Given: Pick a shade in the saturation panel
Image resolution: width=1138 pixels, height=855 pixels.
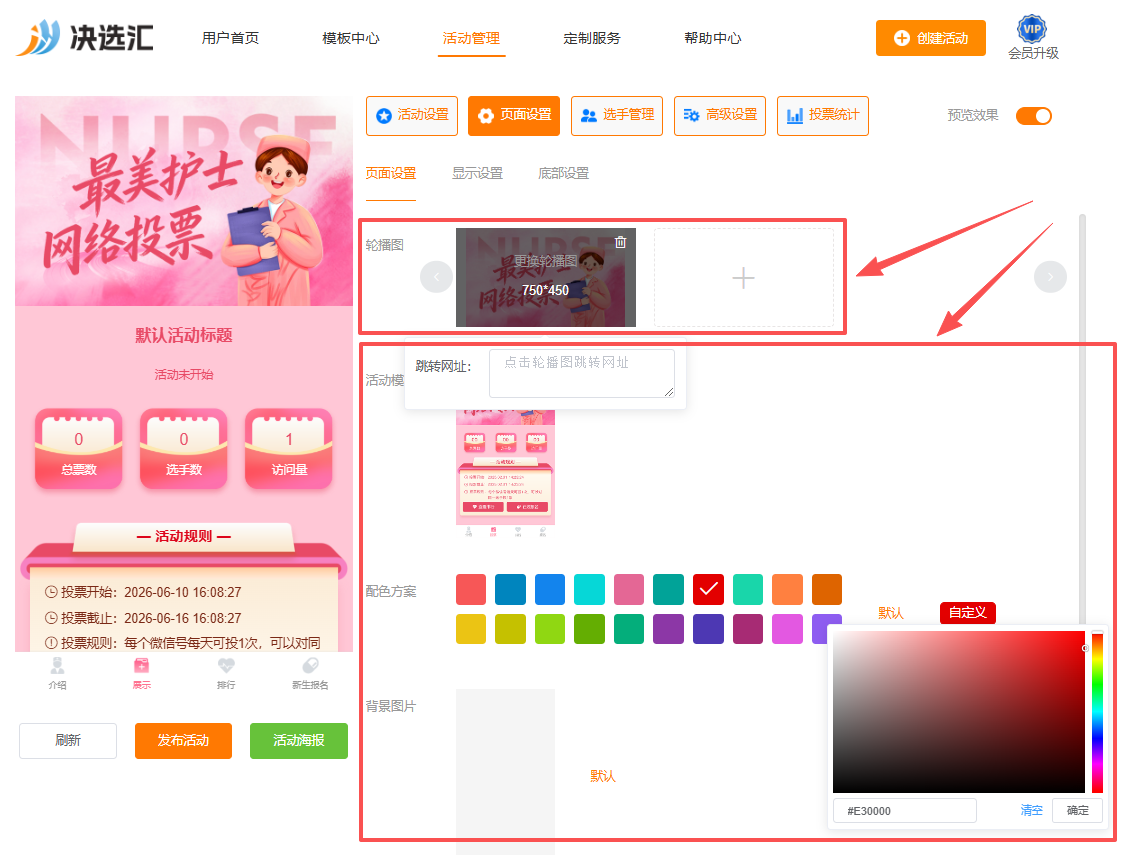Looking at the screenshot, I should click(x=959, y=711).
